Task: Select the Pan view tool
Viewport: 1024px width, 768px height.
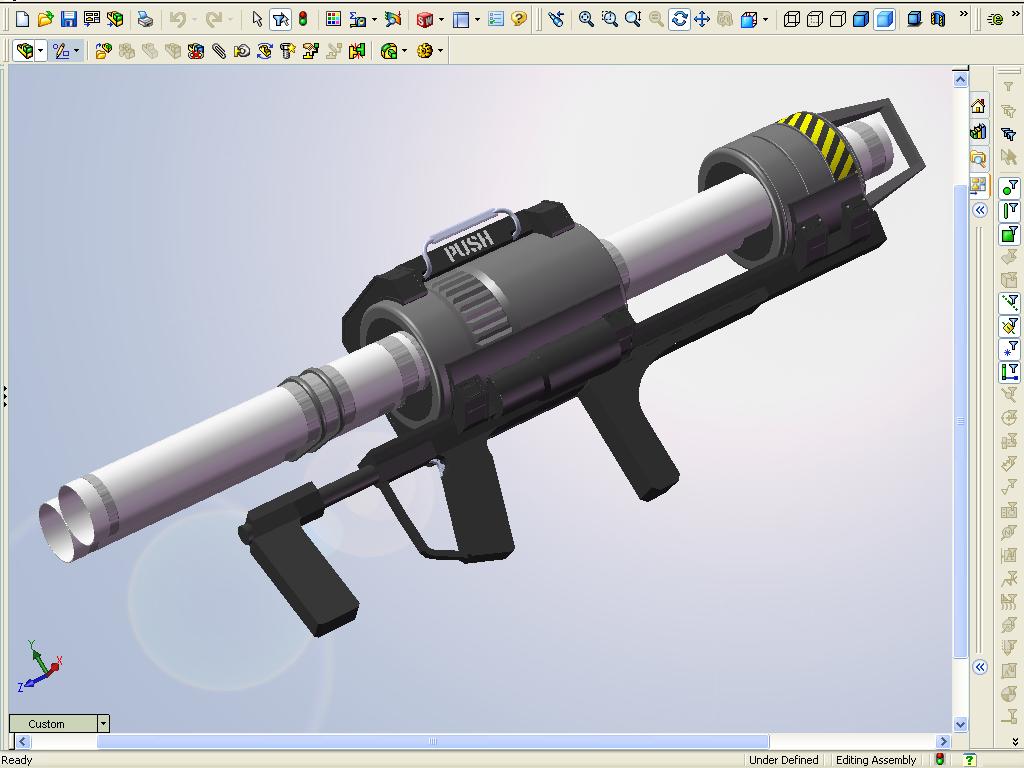Action: tap(702, 19)
